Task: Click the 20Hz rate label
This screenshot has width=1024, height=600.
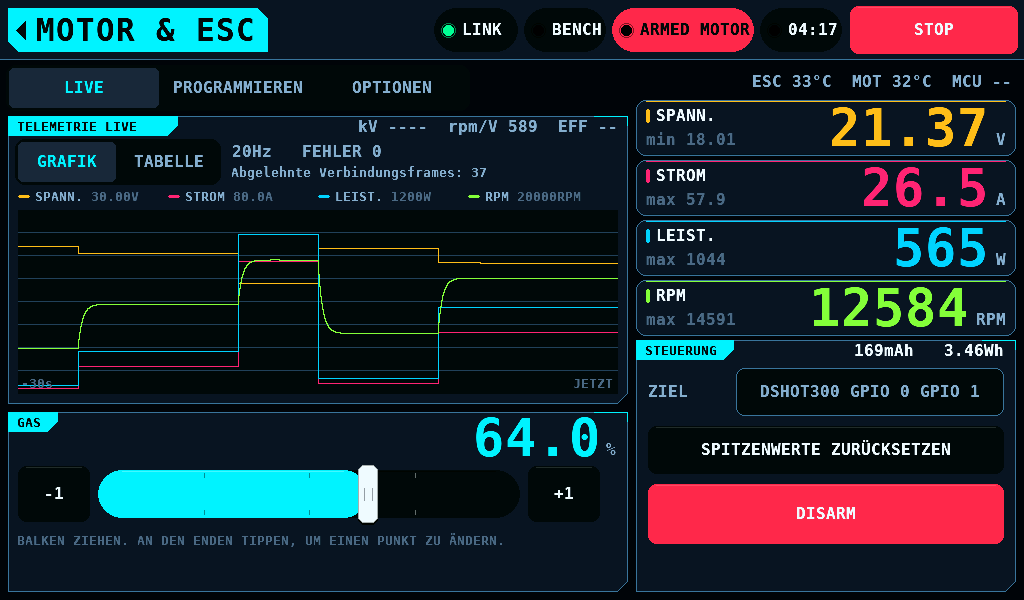Action: [251, 151]
